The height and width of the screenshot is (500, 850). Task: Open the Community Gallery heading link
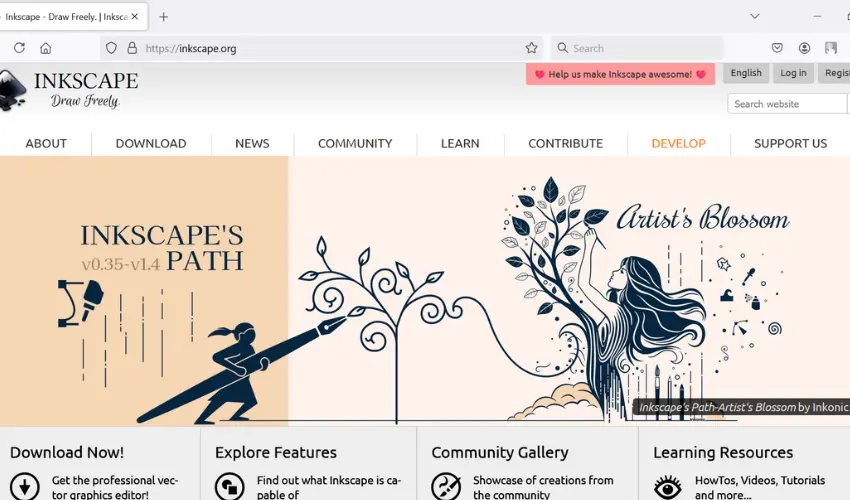[x=500, y=452]
